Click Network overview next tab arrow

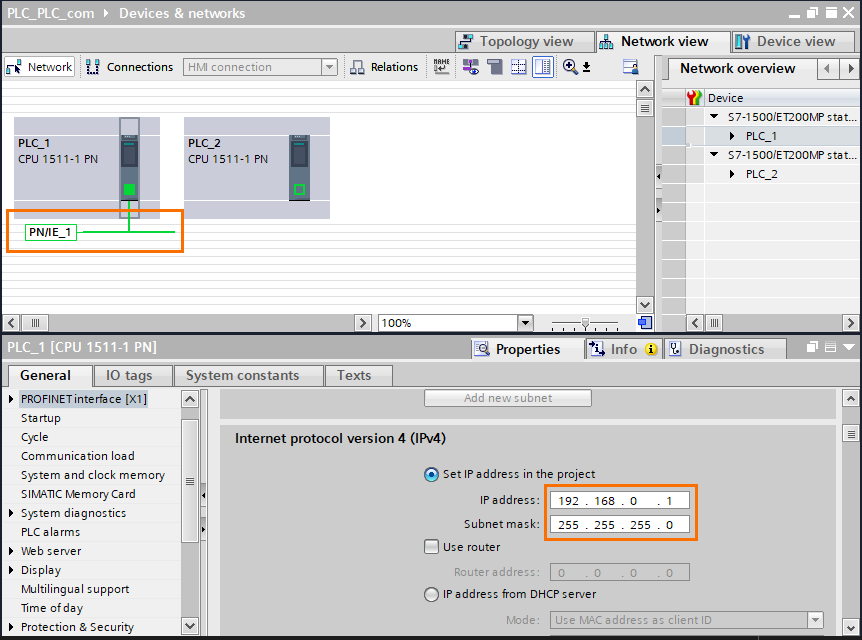coord(850,69)
